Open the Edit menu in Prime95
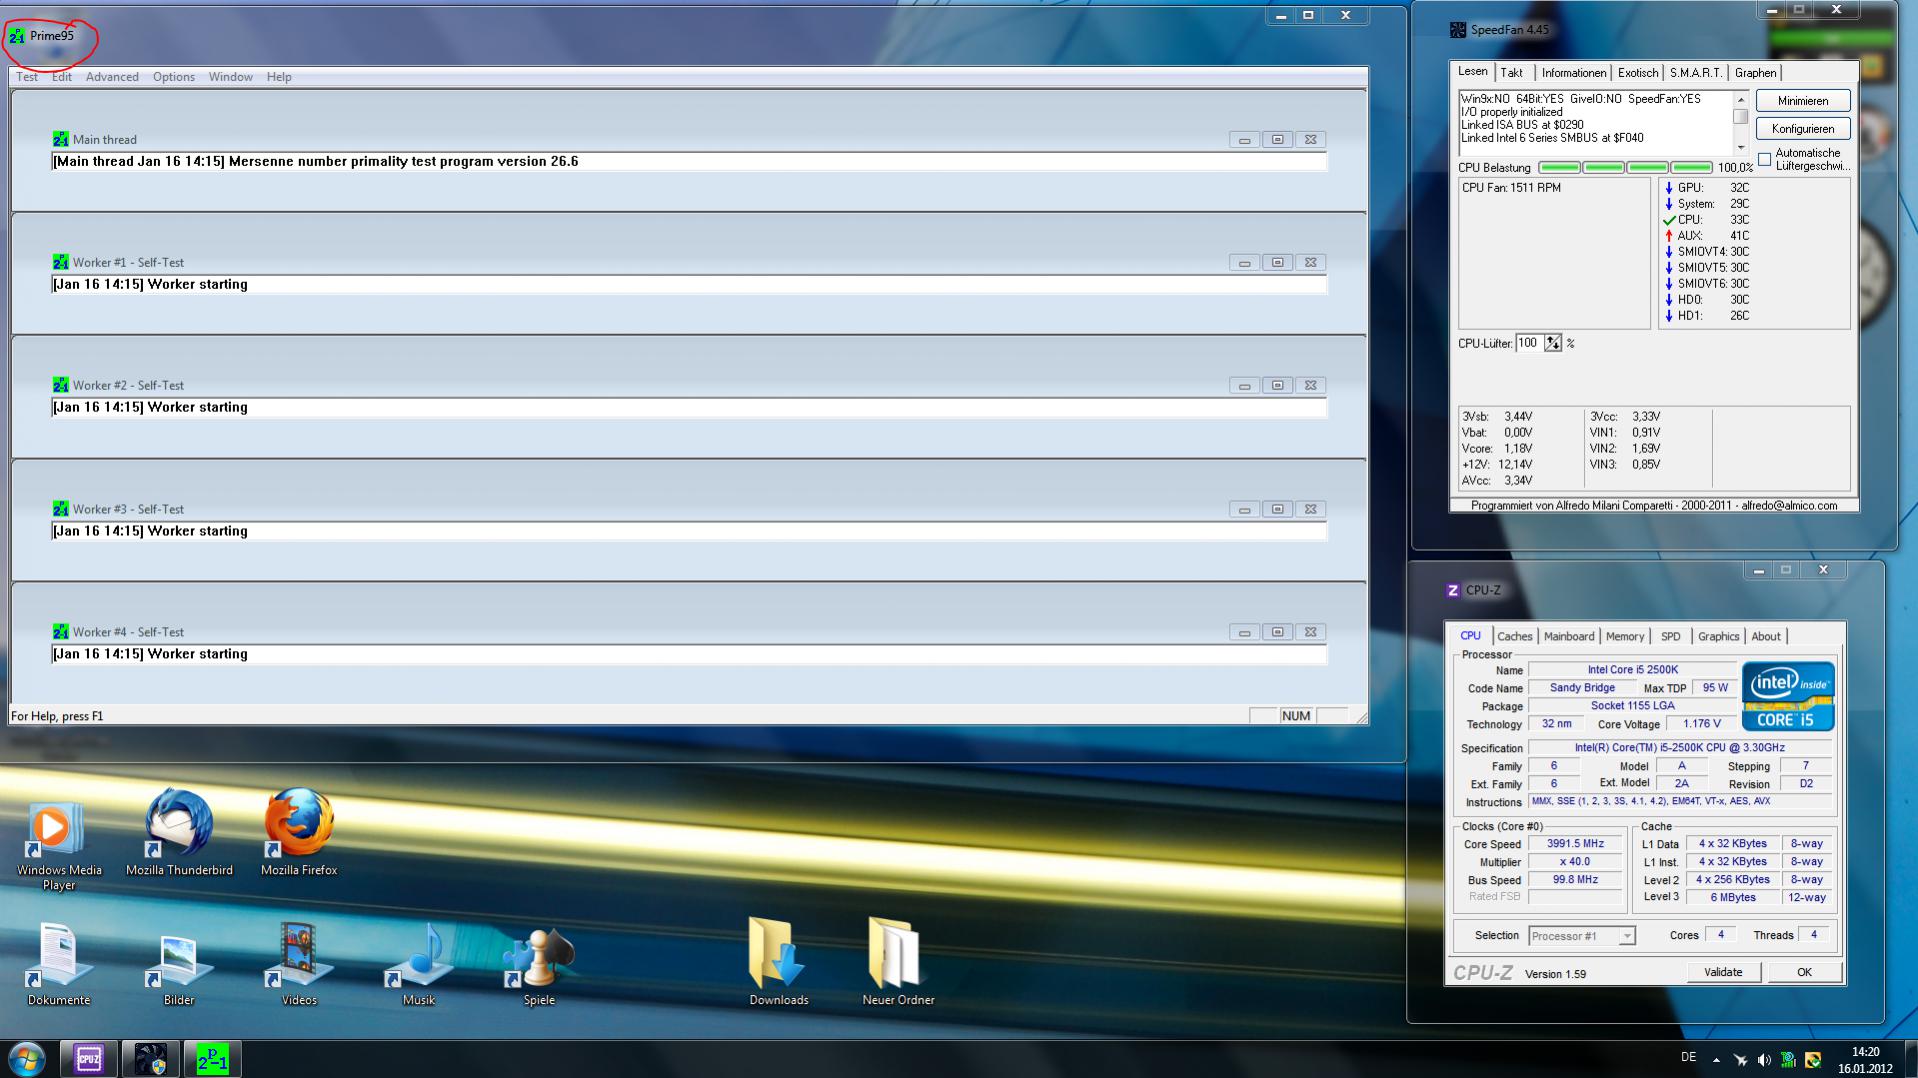The width and height of the screenshot is (1918, 1078). [62, 77]
